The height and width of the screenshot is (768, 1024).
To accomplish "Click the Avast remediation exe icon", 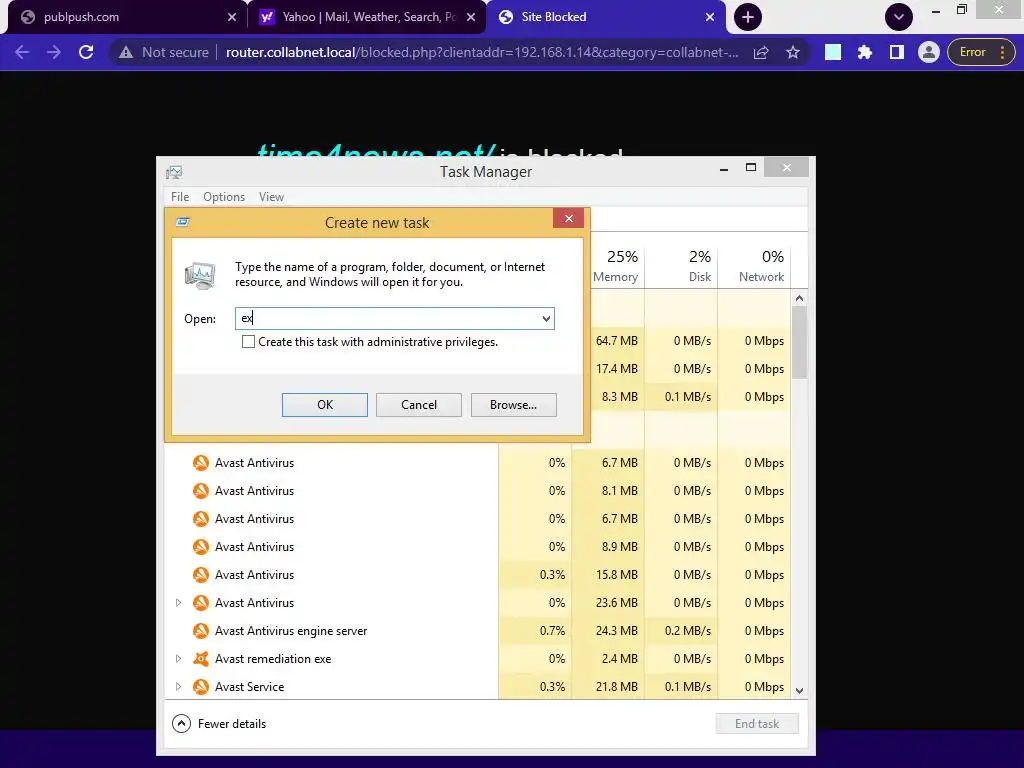I will [x=201, y=659].
